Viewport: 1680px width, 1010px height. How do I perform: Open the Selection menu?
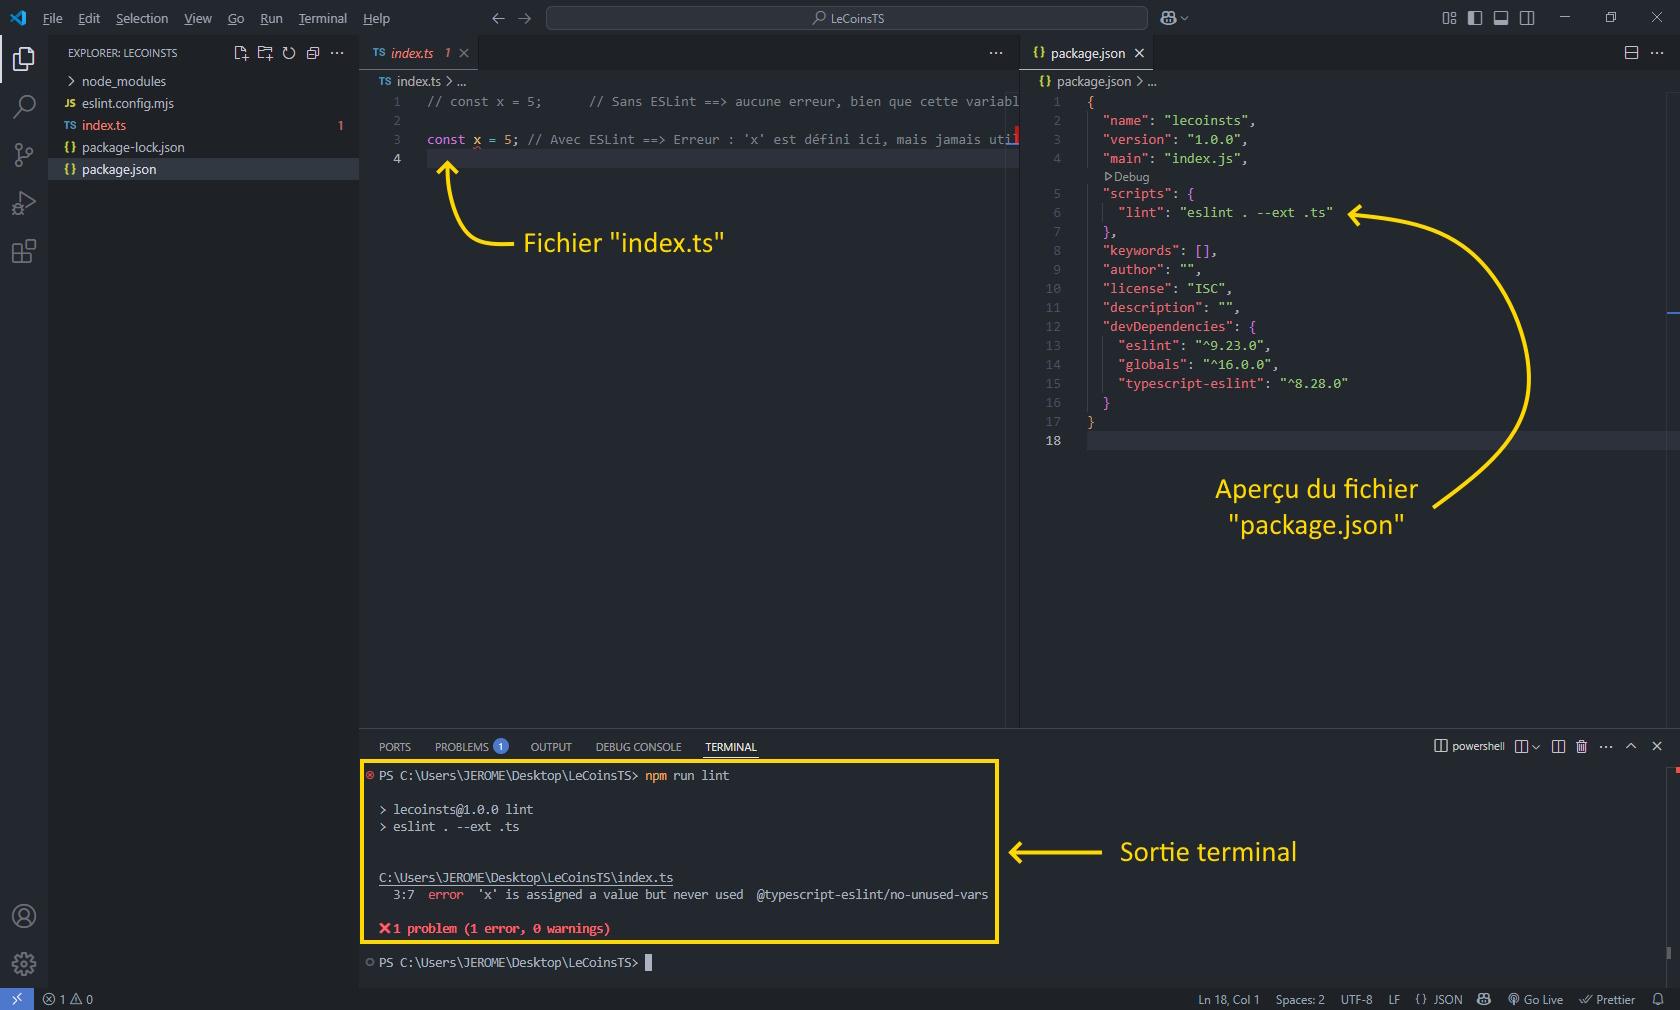pos(142,18)
